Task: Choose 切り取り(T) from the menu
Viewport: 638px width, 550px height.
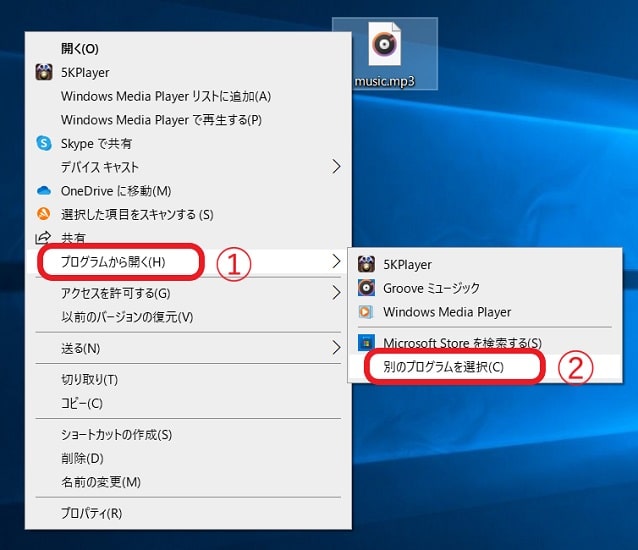Action: [x=188, y=380]
